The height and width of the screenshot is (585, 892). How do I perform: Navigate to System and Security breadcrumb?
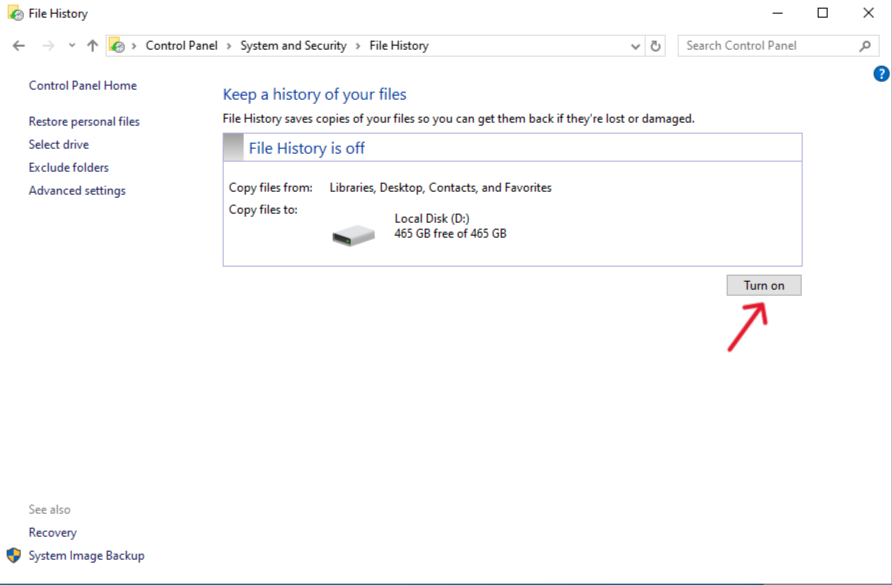tap(293, 45)
